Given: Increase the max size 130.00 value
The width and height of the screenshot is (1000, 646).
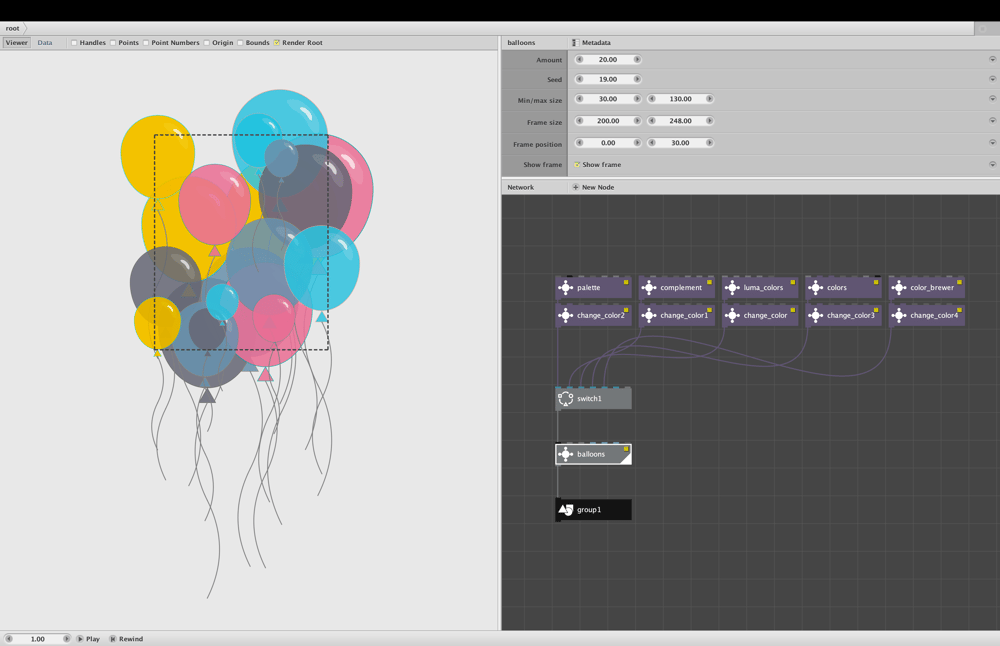Looking at the screenshot, I should (709, 99).
